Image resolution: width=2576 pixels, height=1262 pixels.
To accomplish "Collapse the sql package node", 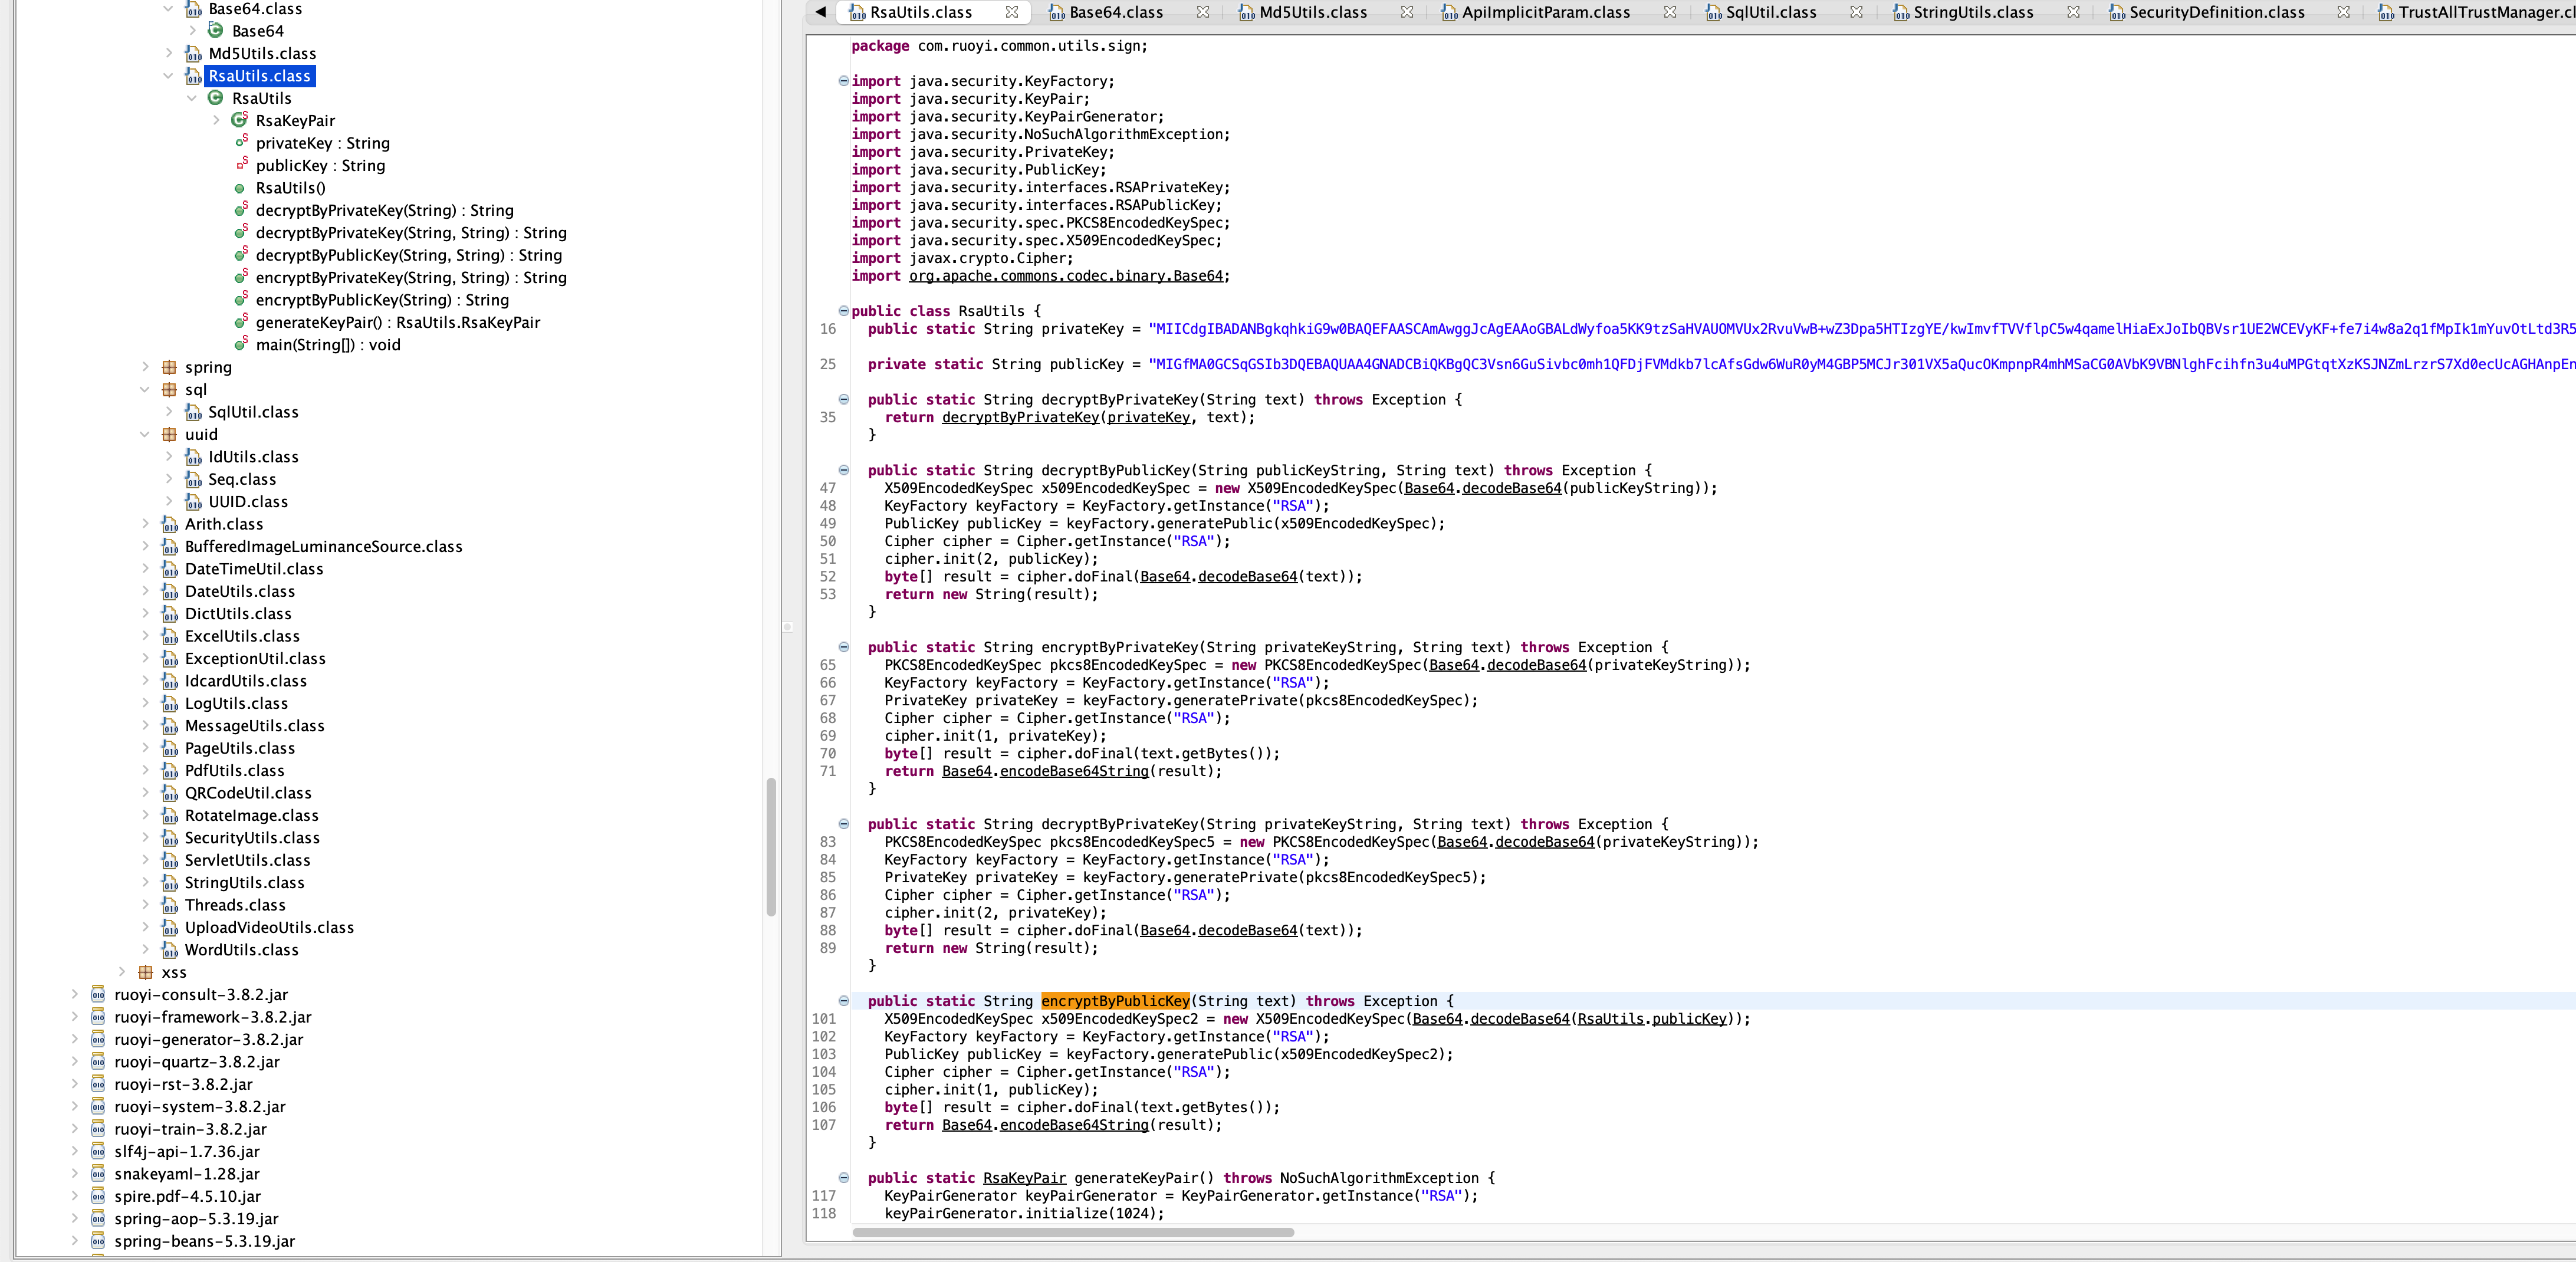I will pos(145,390).
